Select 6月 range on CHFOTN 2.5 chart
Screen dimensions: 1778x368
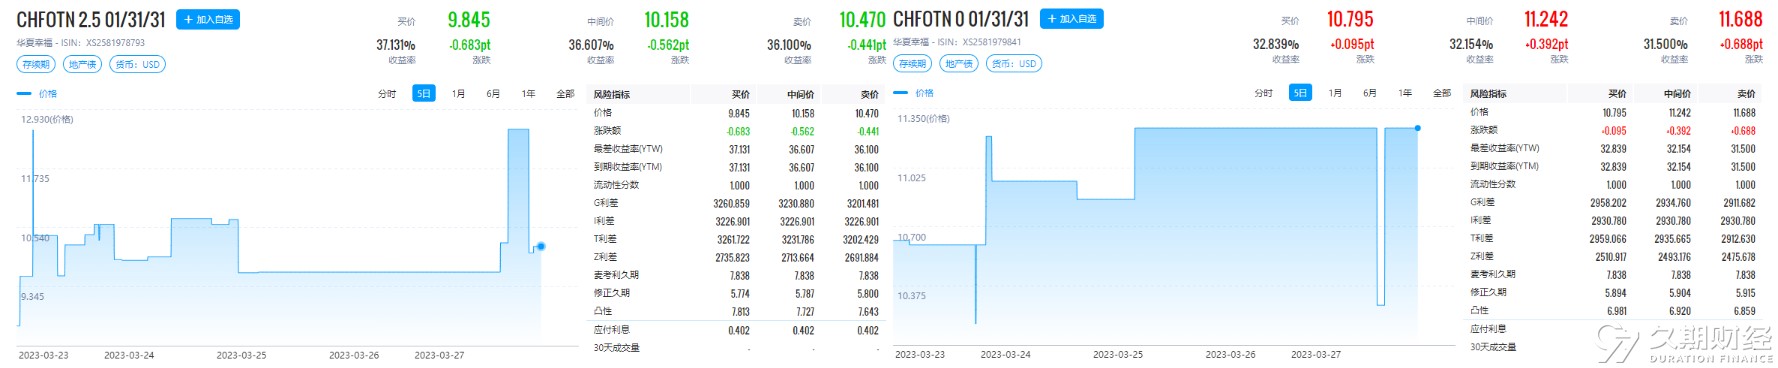click(x=493, y=94)
